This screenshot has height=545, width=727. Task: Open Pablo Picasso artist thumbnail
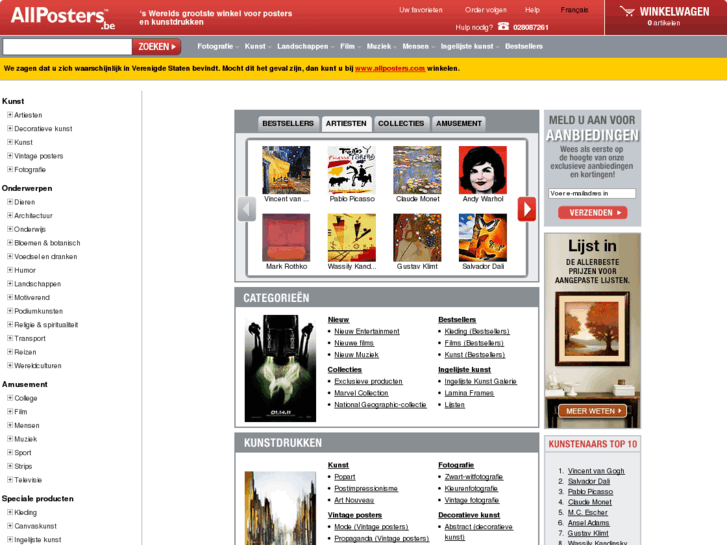coord(352,170)
